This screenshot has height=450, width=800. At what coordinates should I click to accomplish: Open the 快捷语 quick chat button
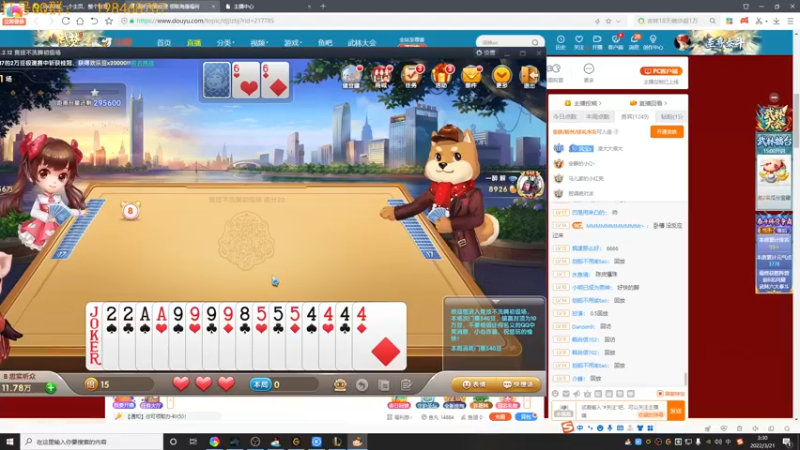[x=517, y=384]
